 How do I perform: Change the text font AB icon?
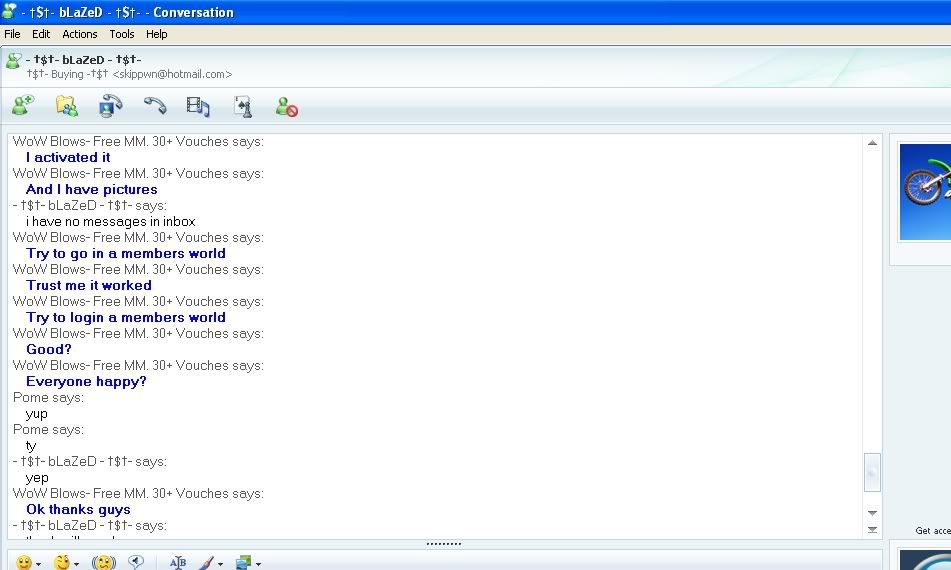(x=178, y=563)
